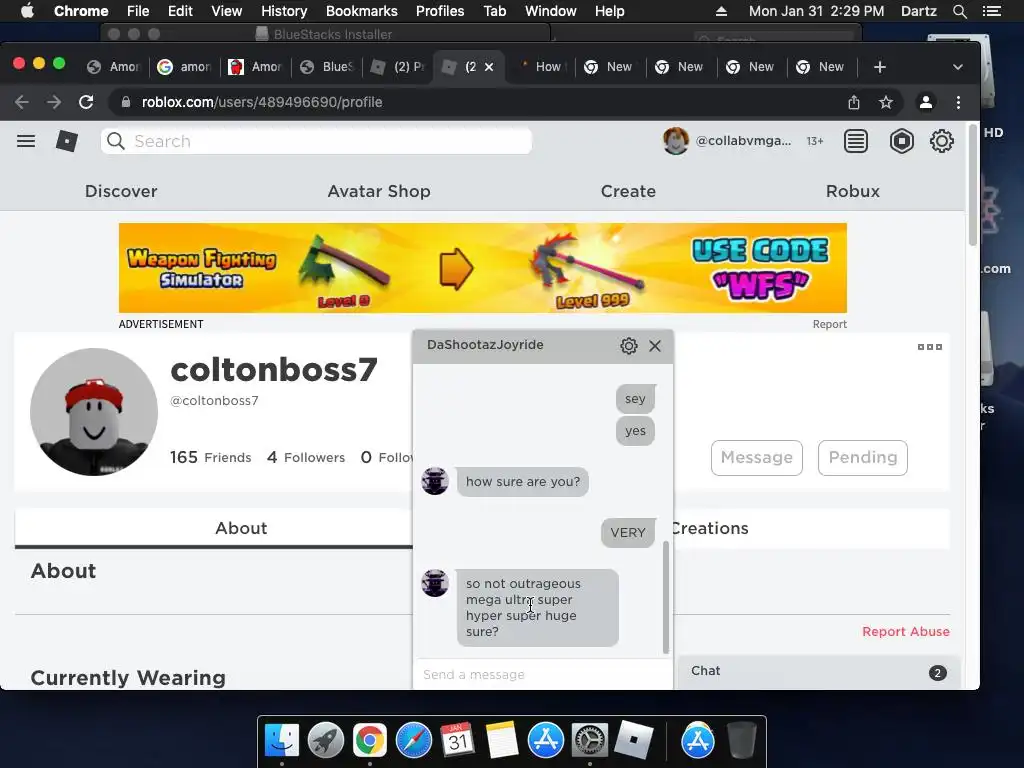Open the Chrome profile avatar button
The height and width of the screenshot is (768, 1024).
coord(925,102)
